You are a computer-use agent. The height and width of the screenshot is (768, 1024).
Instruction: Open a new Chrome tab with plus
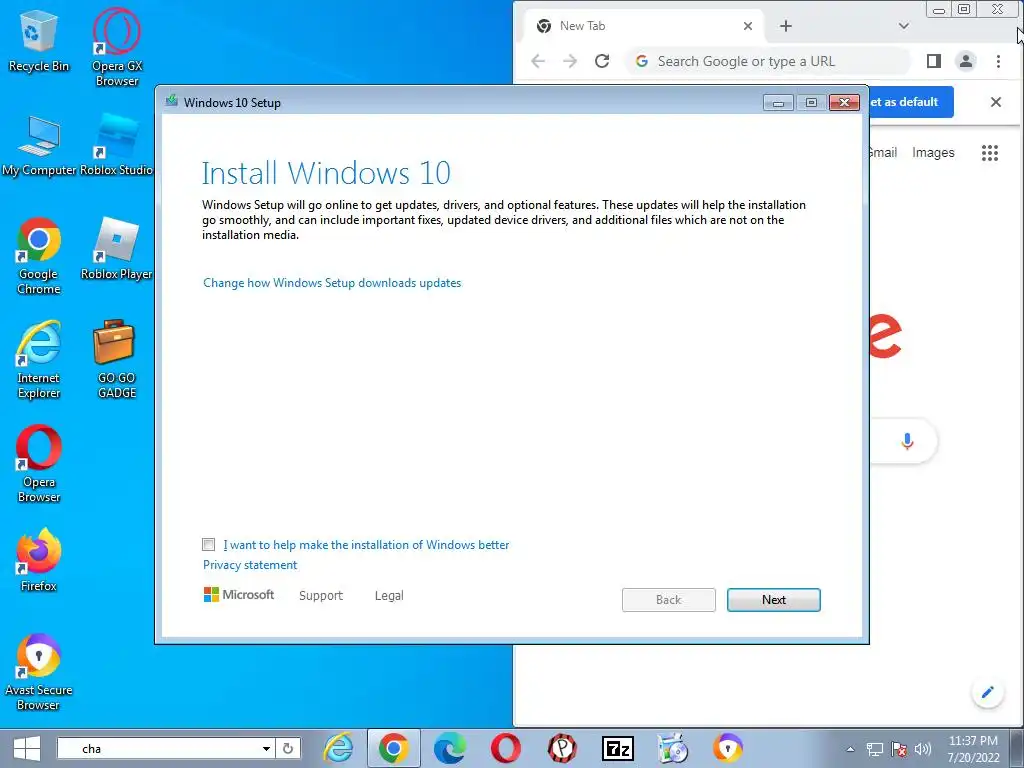coord(786,26)
